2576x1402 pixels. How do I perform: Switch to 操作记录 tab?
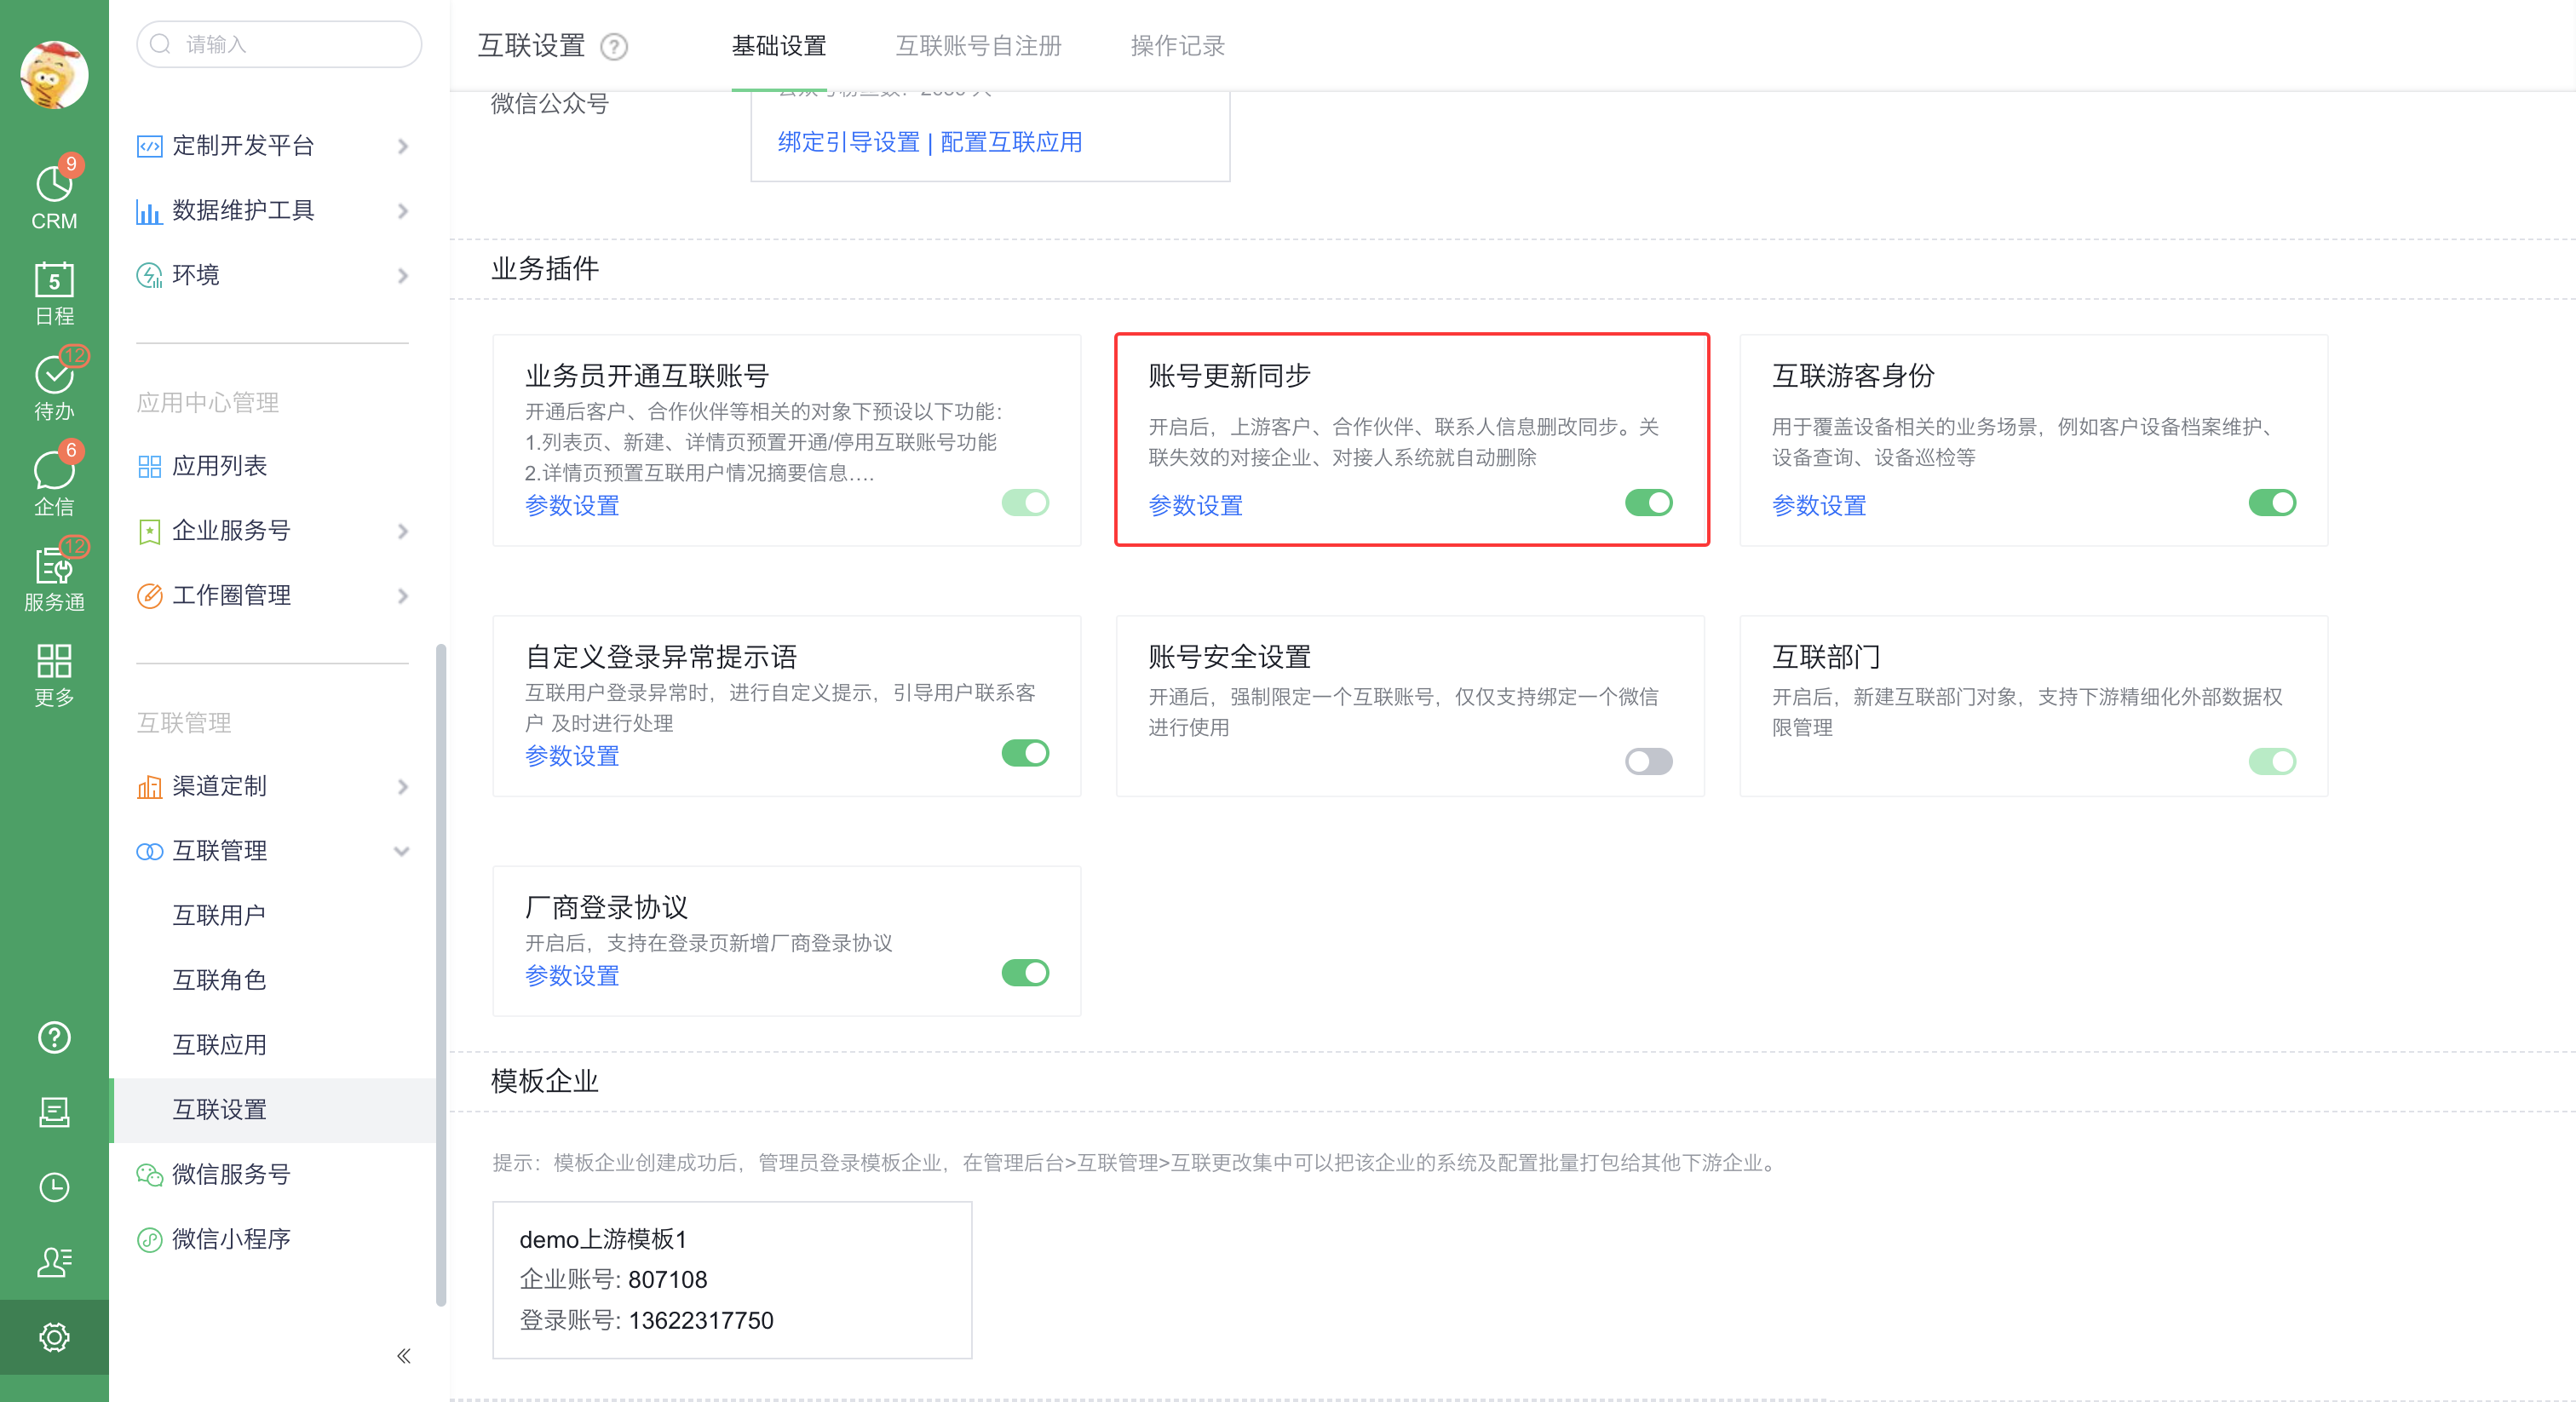coord(1176,46)
